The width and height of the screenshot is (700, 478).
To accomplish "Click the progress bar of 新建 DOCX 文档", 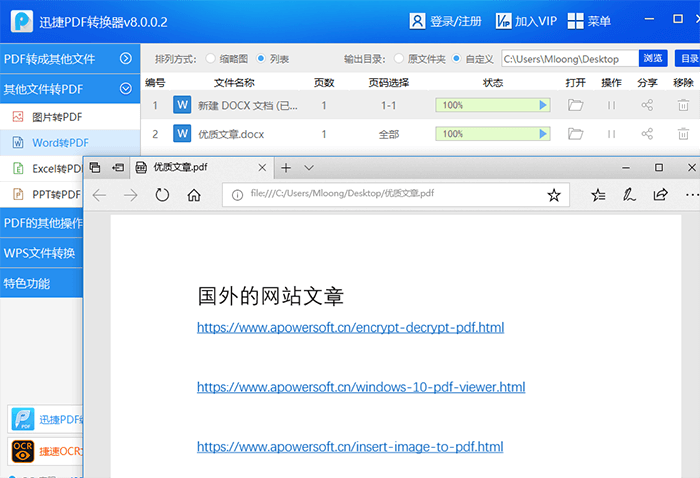I will point(493,105).
